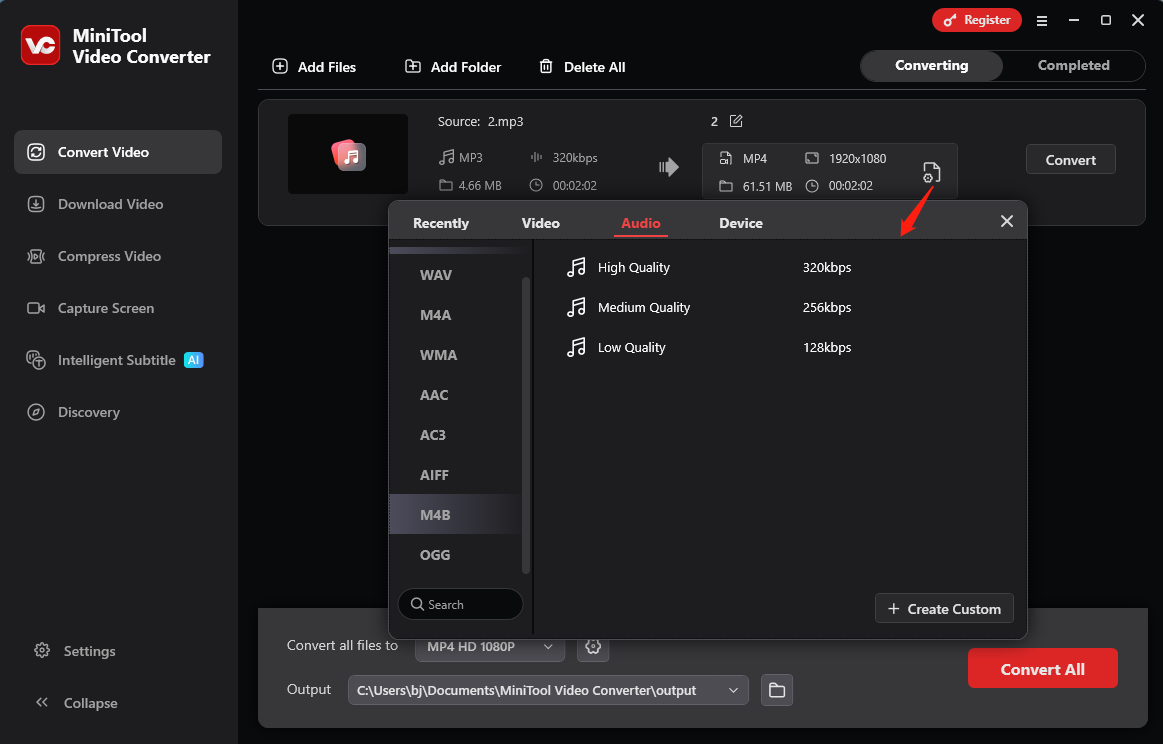Viewport: 1163px width, 744px height.
Task: Expand the output path dropdown
Action: 733,690
